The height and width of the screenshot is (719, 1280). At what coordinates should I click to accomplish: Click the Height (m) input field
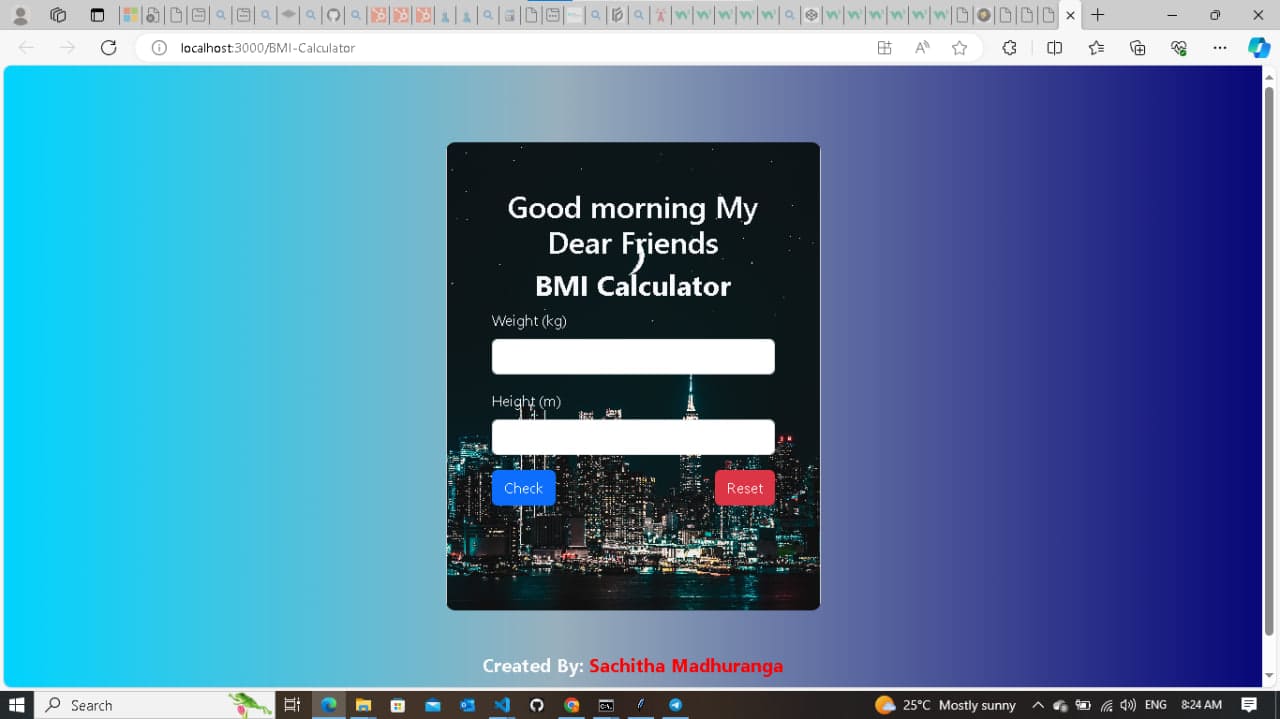(x=633, y=437)
